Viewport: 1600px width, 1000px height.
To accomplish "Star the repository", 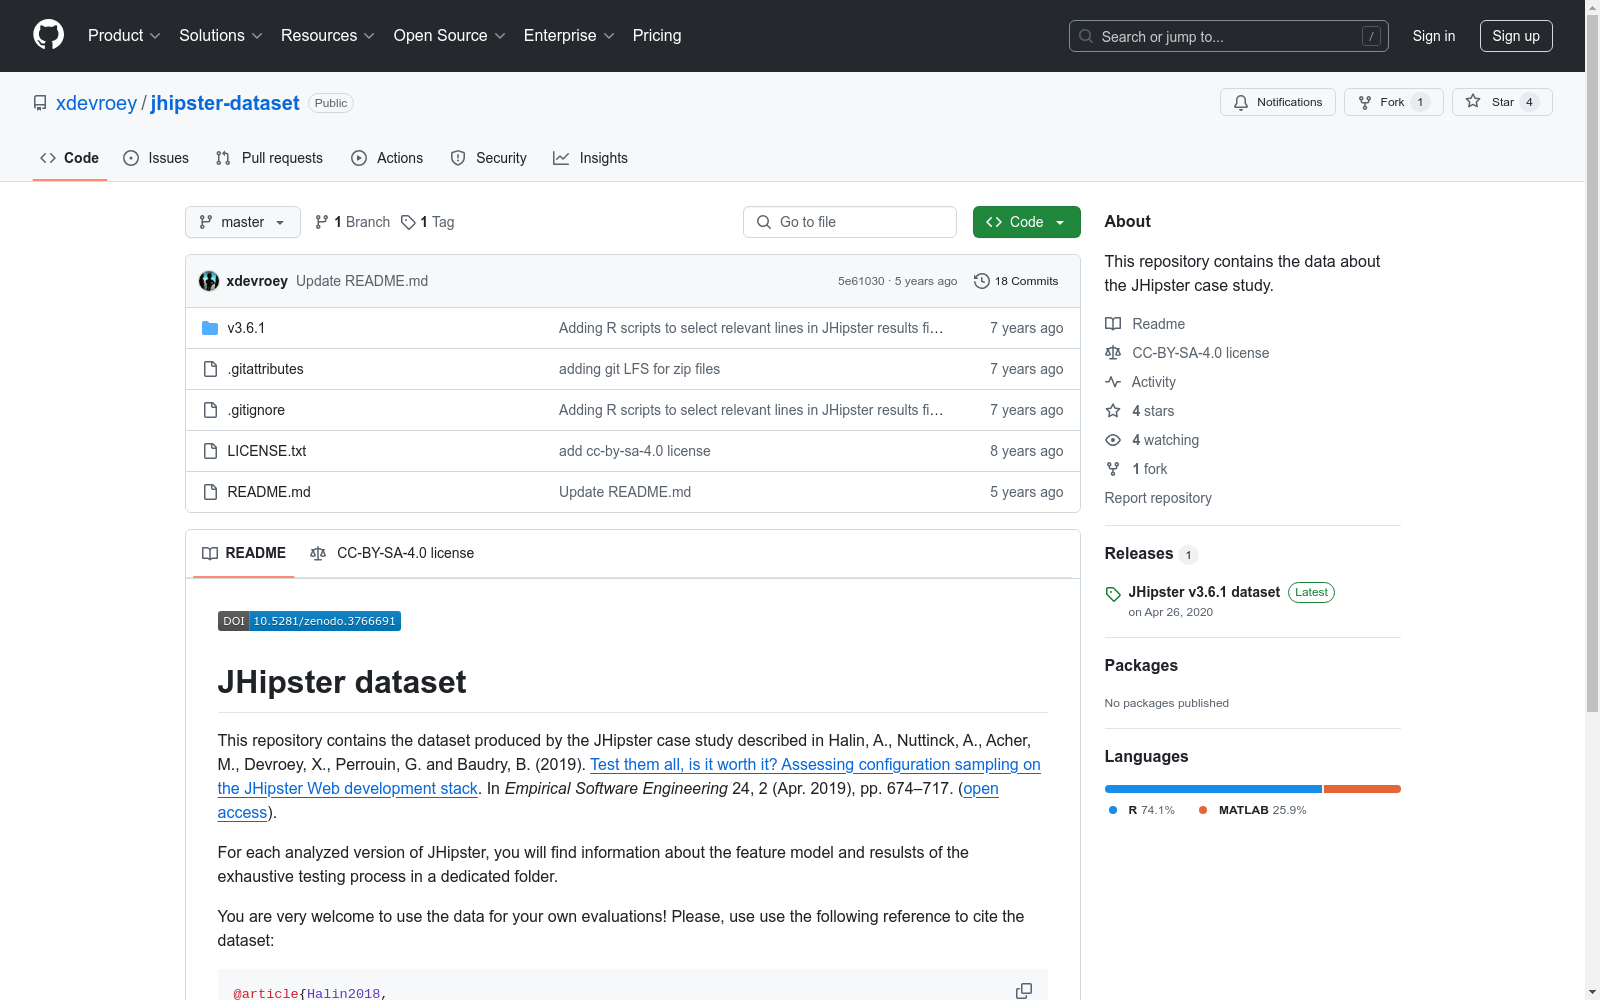I will click(x=1502, y=102).
